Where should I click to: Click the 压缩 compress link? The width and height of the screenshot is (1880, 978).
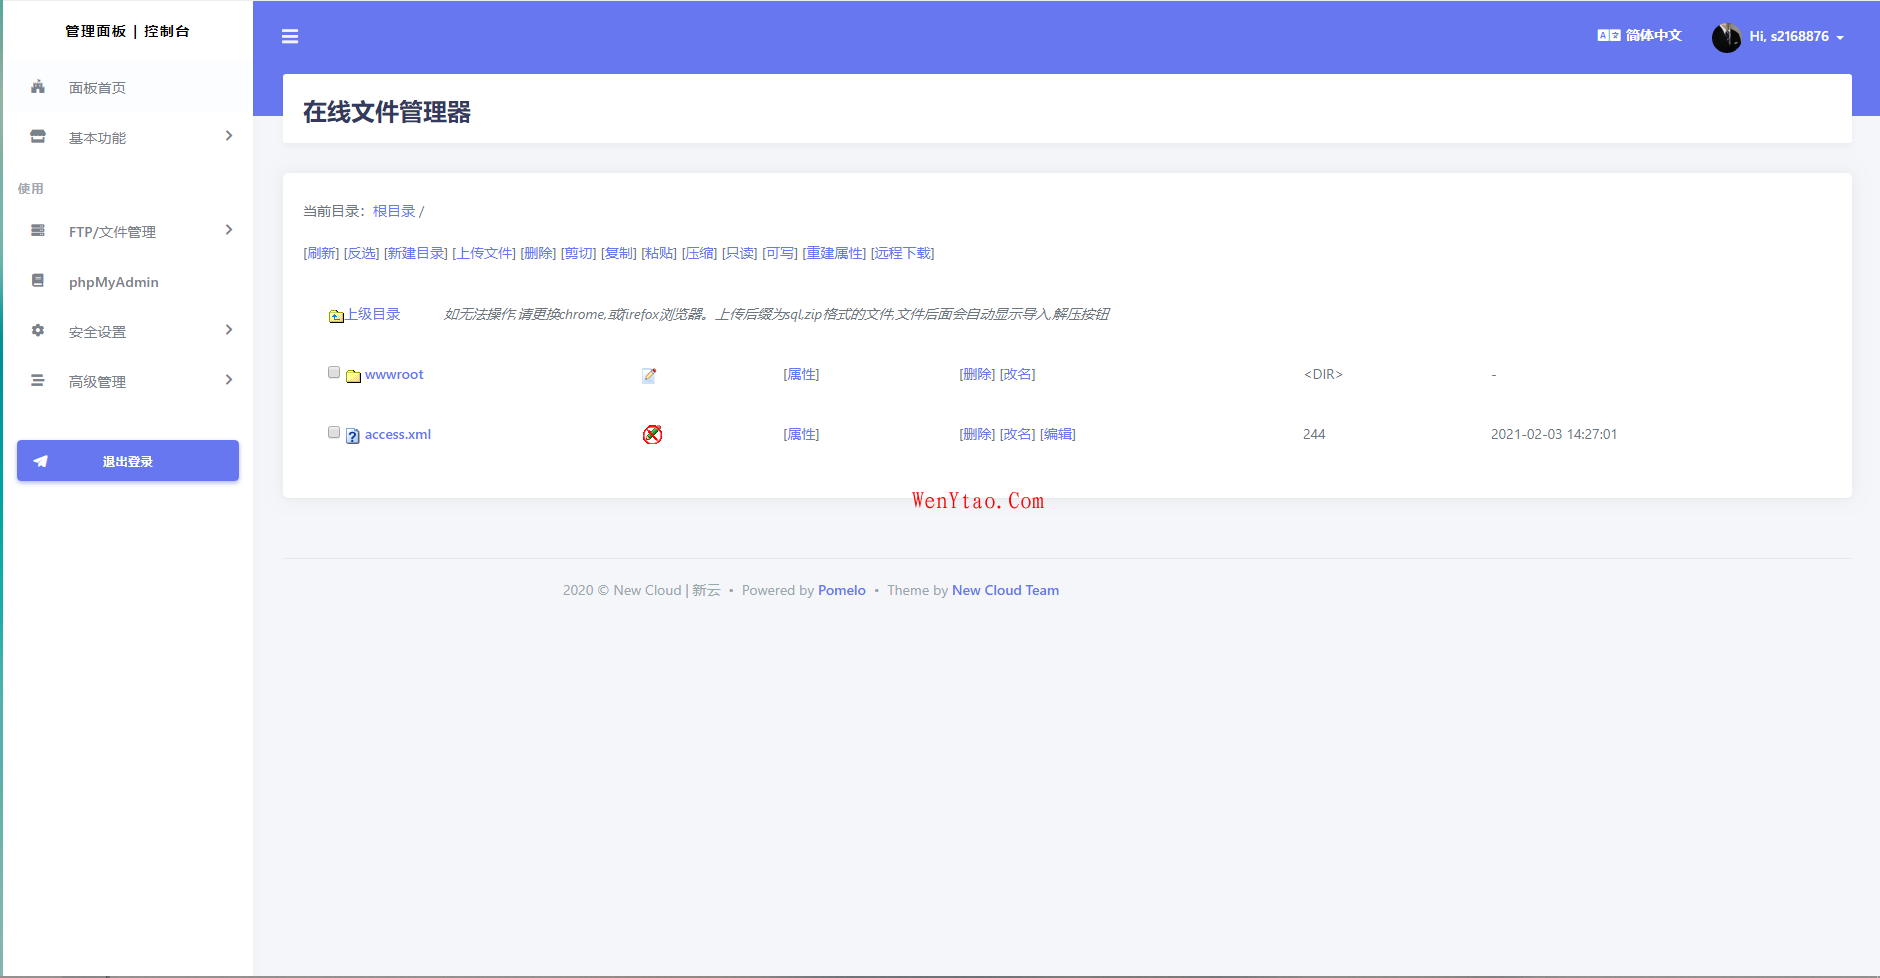click(699, 253)
